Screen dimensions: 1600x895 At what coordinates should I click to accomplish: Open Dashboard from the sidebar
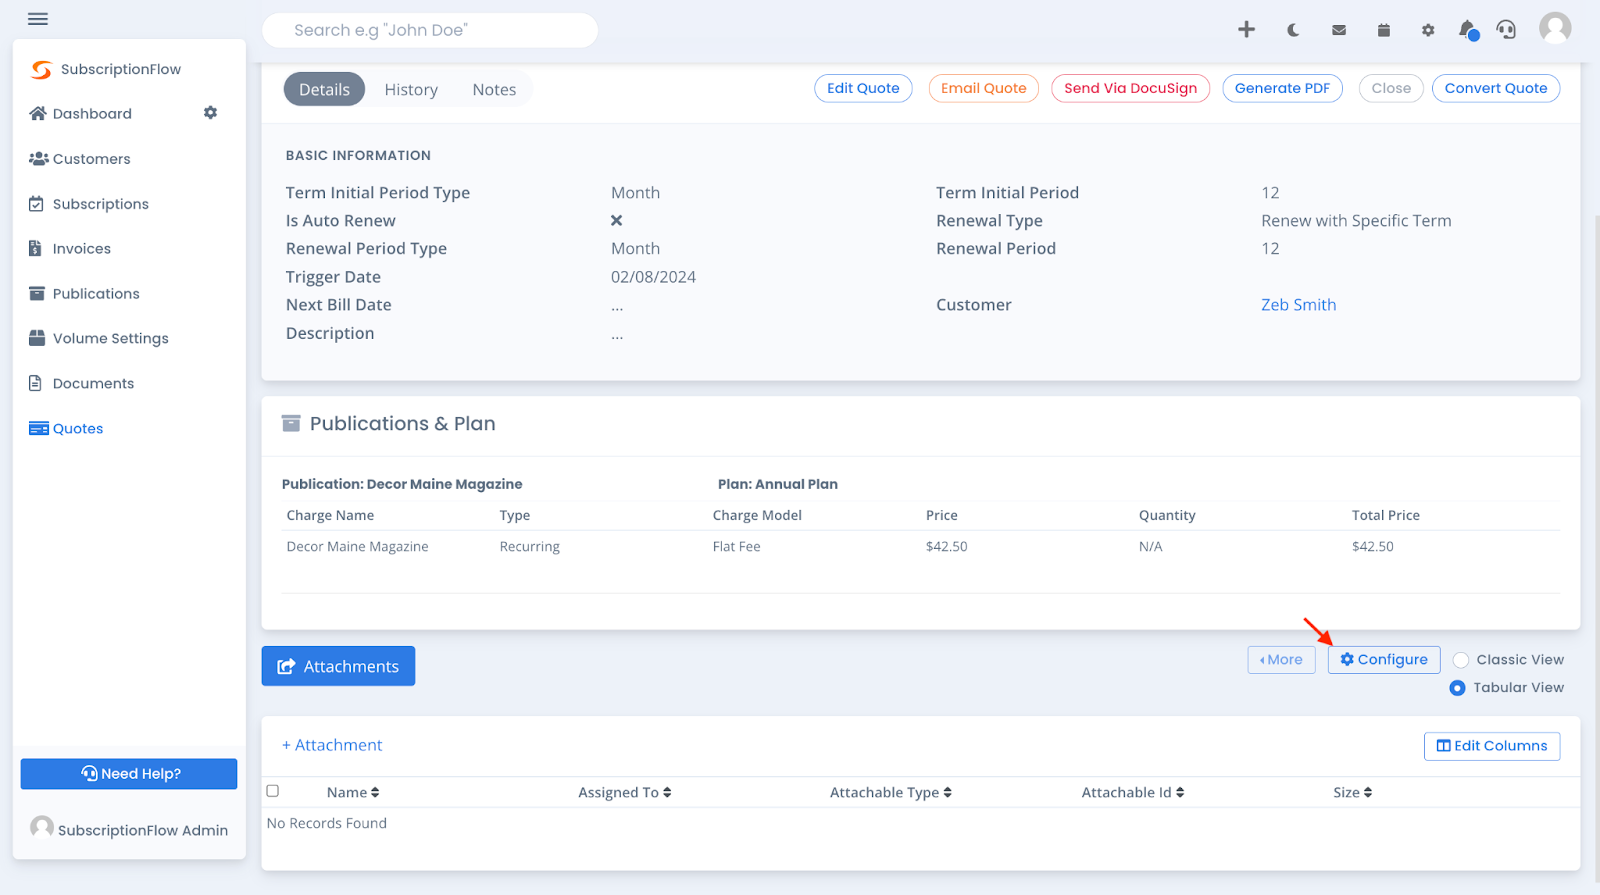[x=92, y=113]
